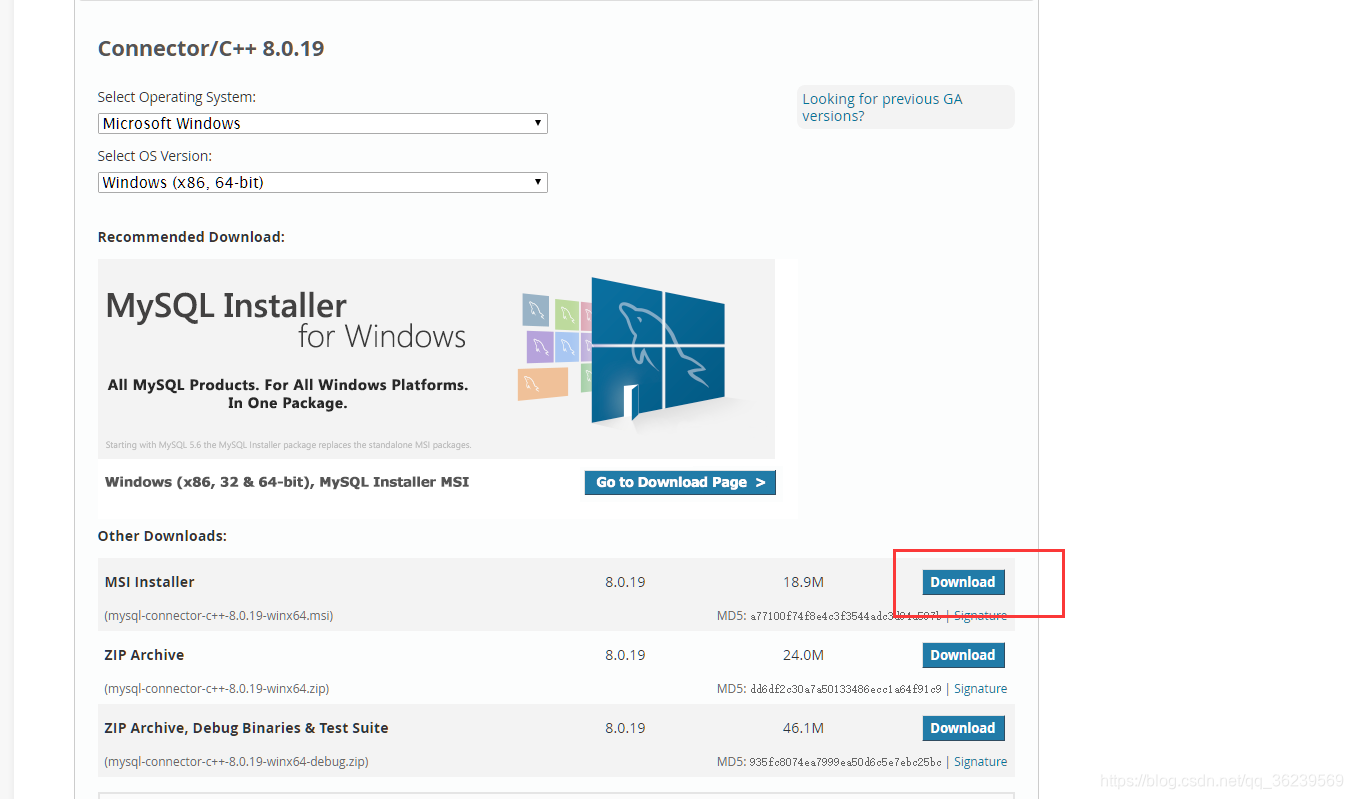1353x799 pixels.
Task: Click the 24.0M file size value
Action: [x=803, y=655]
